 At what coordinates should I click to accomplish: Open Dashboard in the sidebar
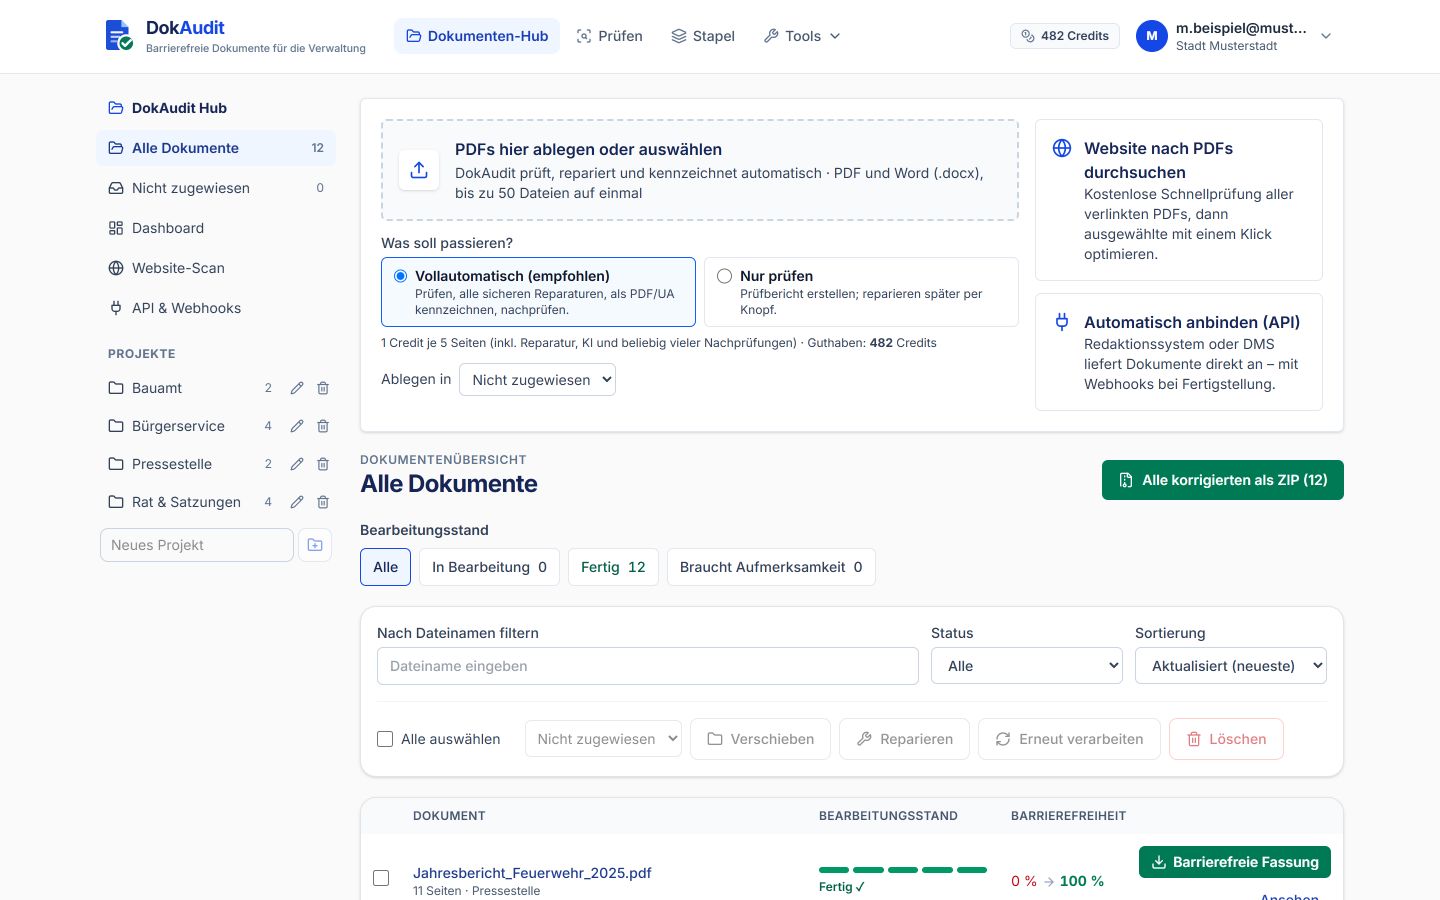click(216, 228)
